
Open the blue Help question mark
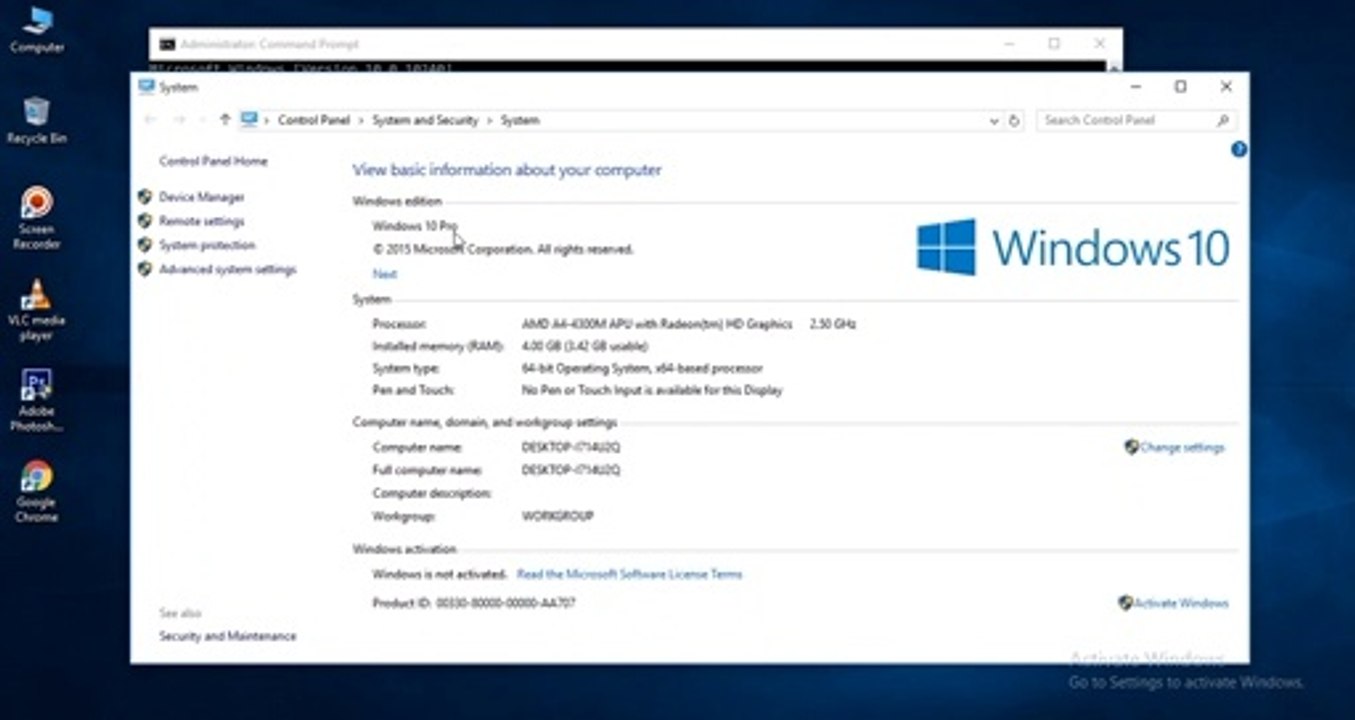coord(1239,150)
